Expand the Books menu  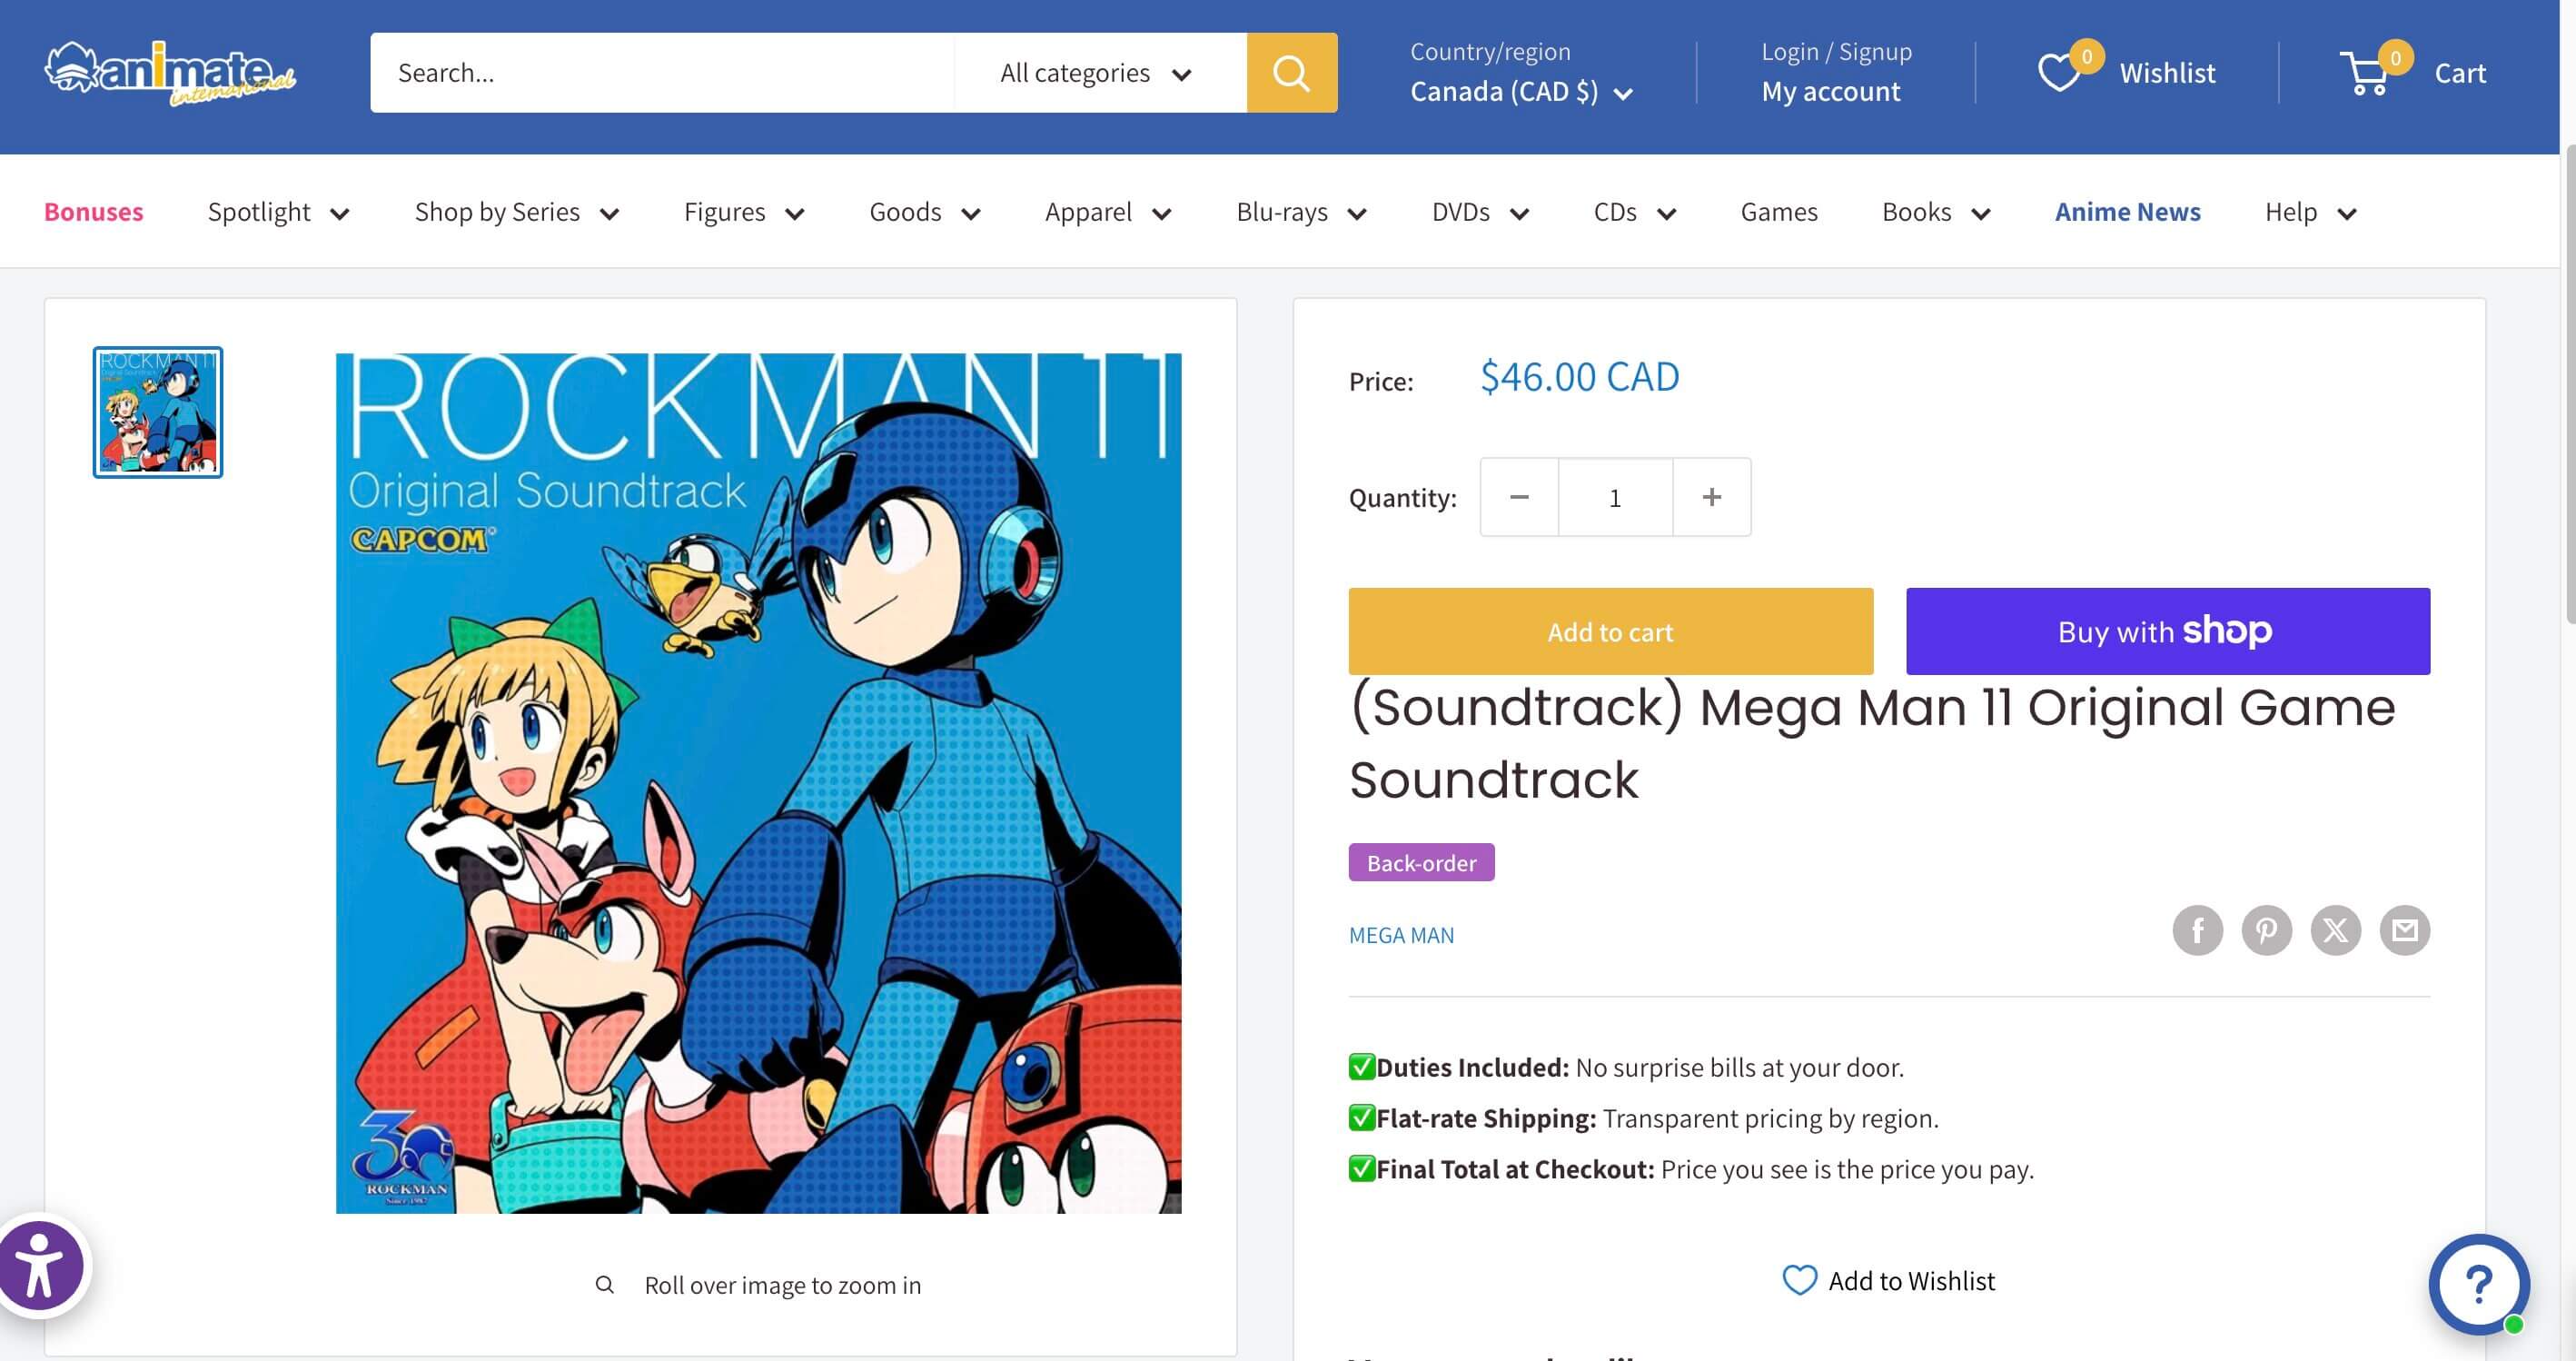[x=1936, y=212]
